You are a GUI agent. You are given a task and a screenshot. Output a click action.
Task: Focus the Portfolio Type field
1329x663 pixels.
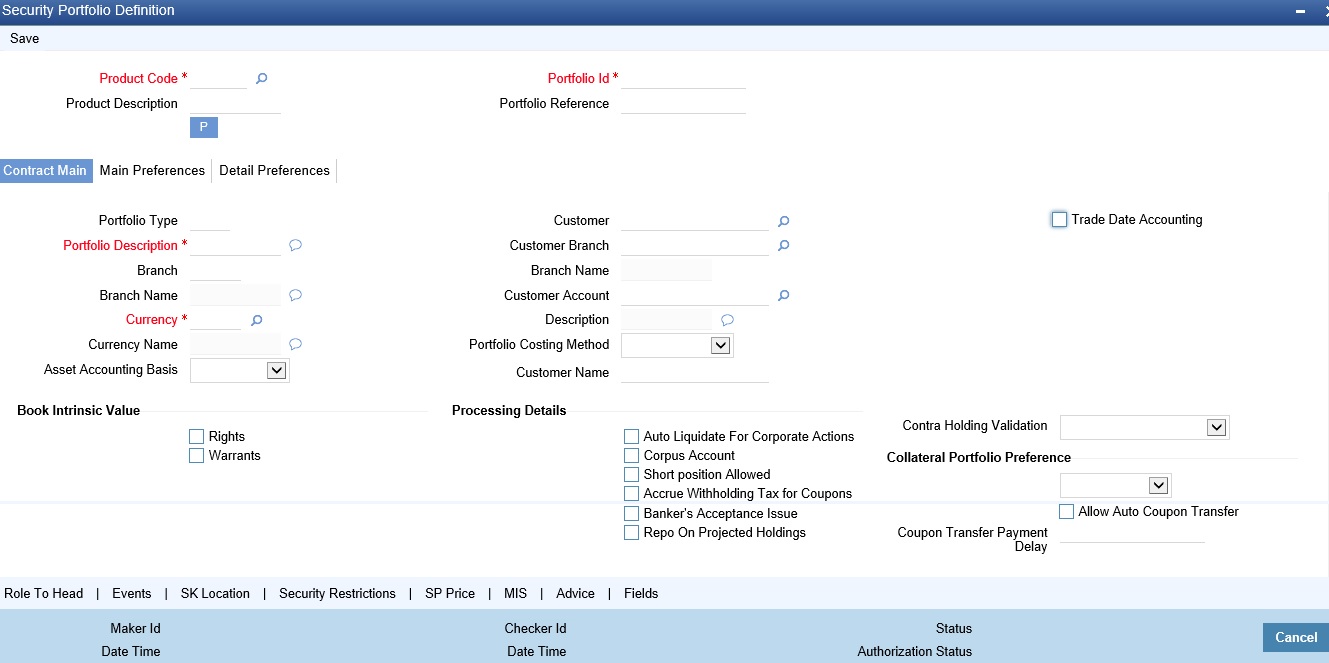point(209,221)
